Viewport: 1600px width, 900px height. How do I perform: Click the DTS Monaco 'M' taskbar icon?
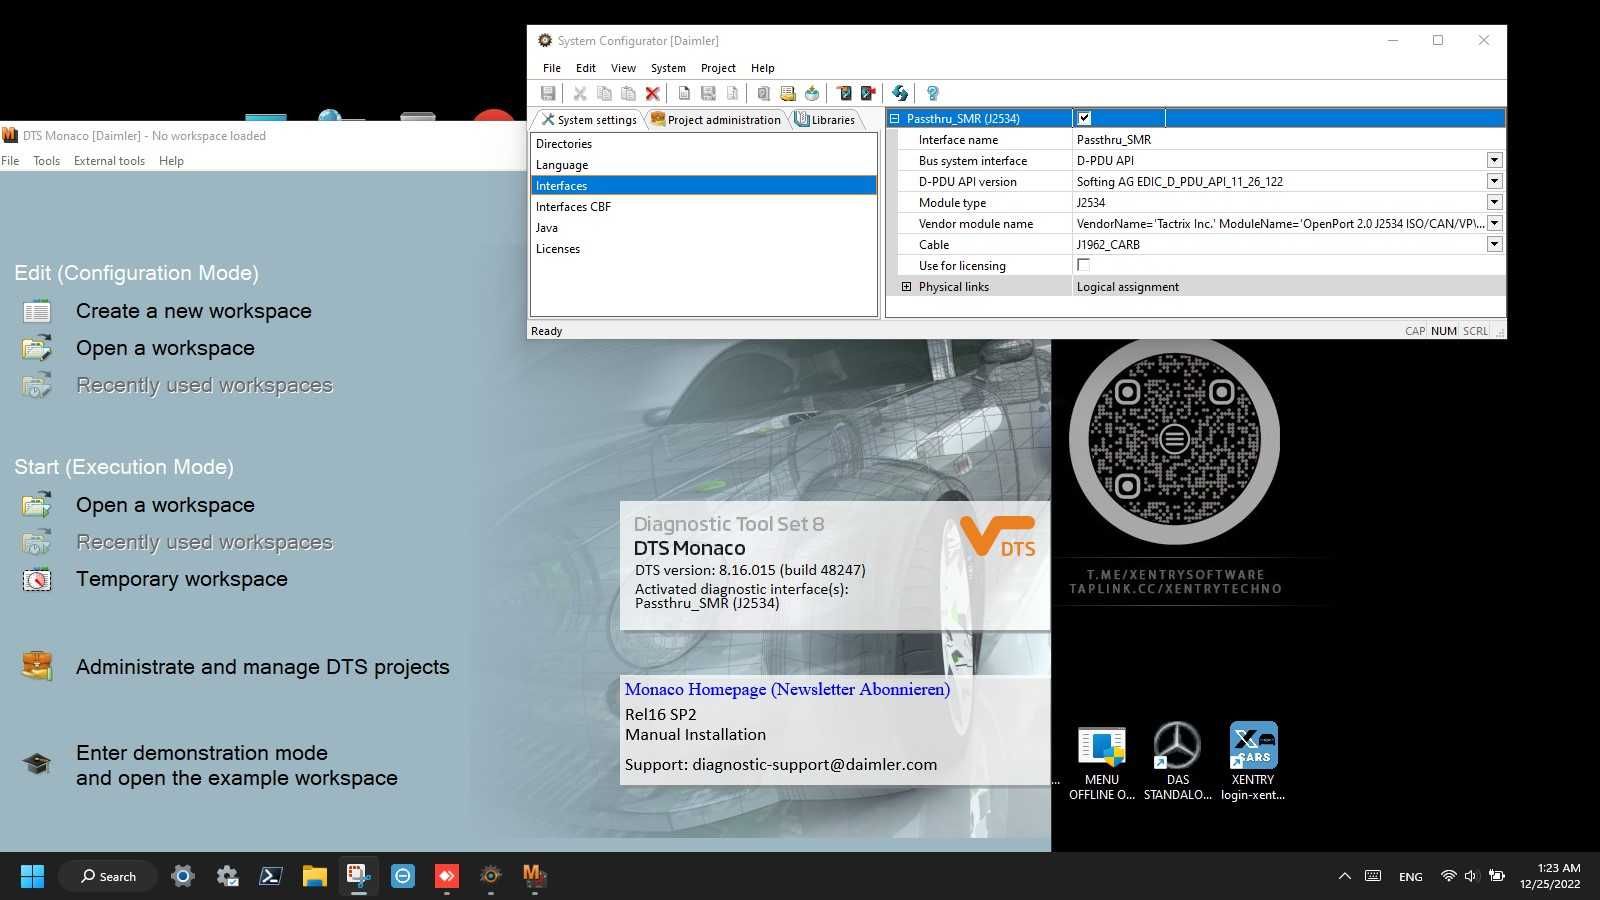point(534,876)
